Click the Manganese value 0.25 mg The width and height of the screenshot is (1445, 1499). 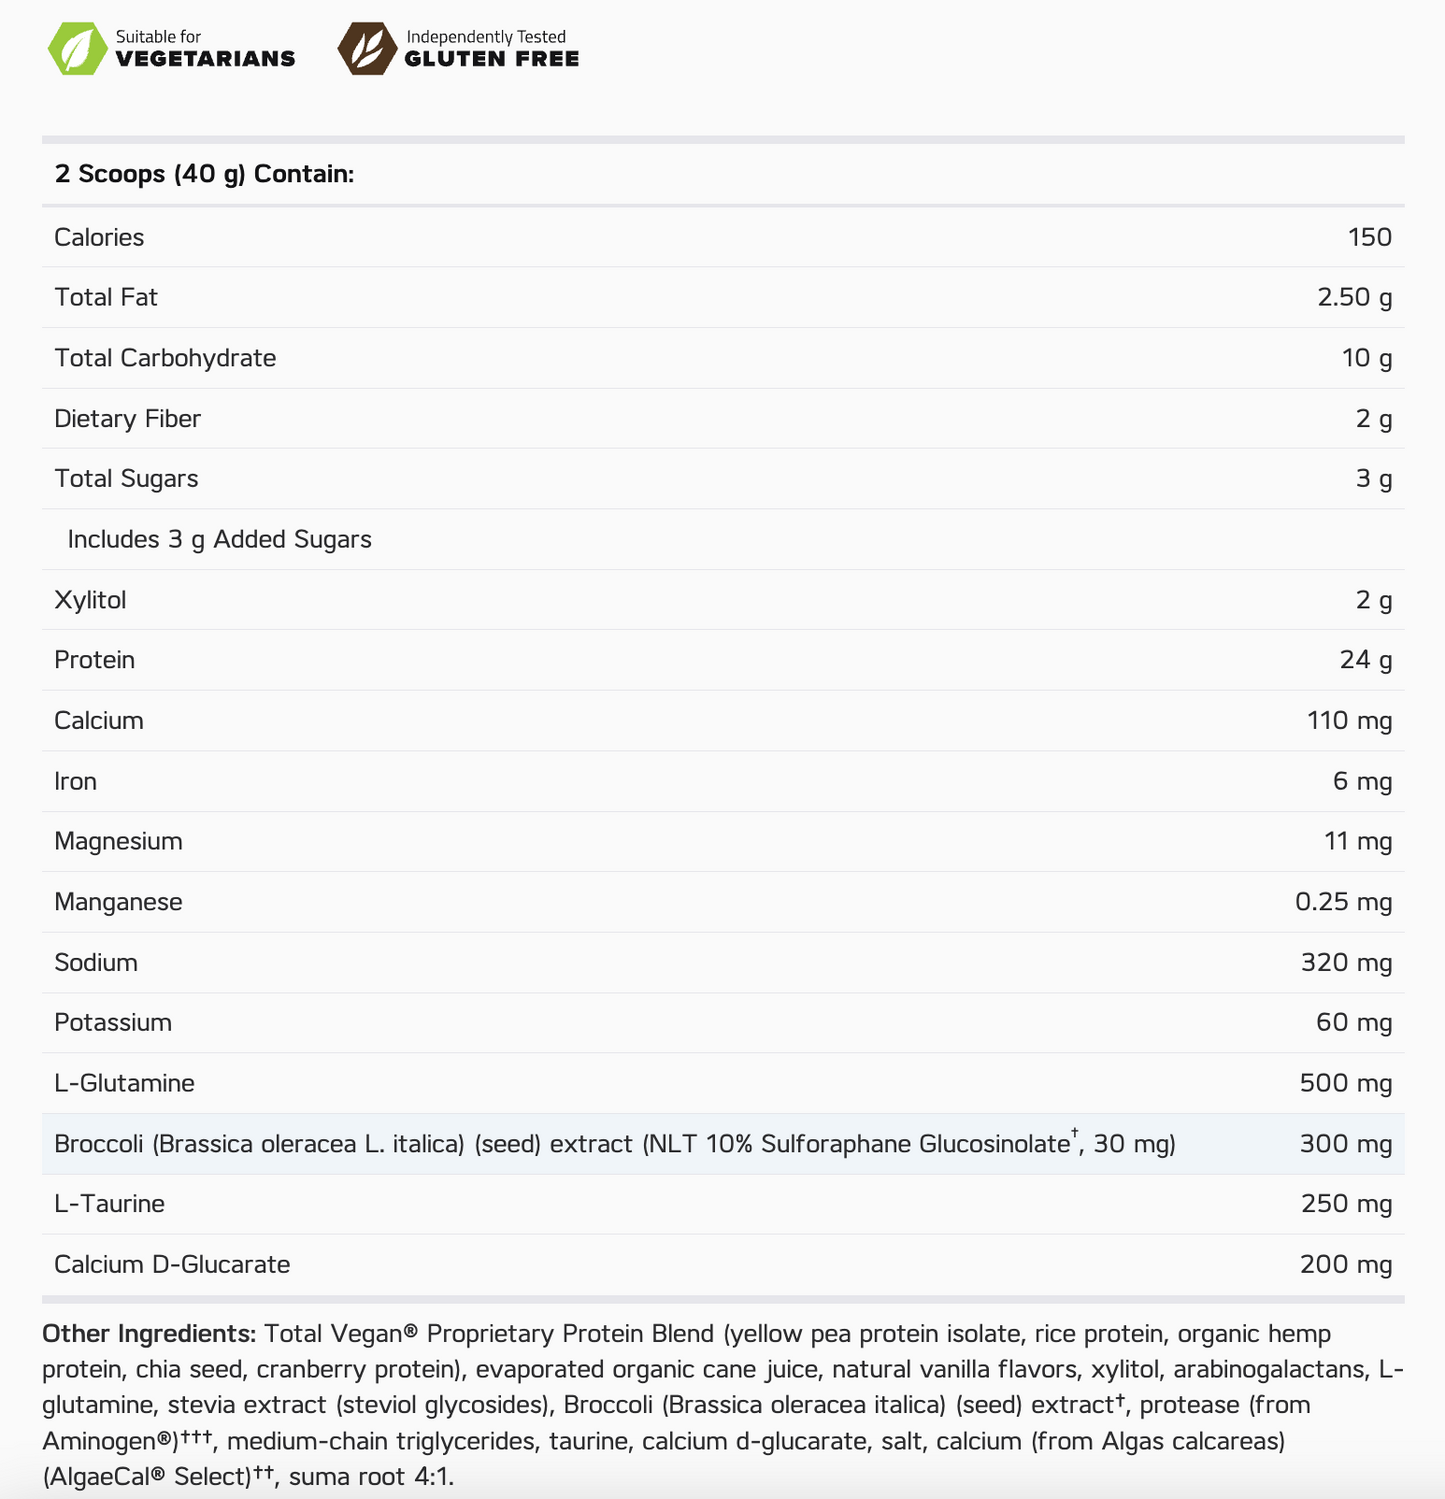pyautogui.click(x=1343, y=902)
